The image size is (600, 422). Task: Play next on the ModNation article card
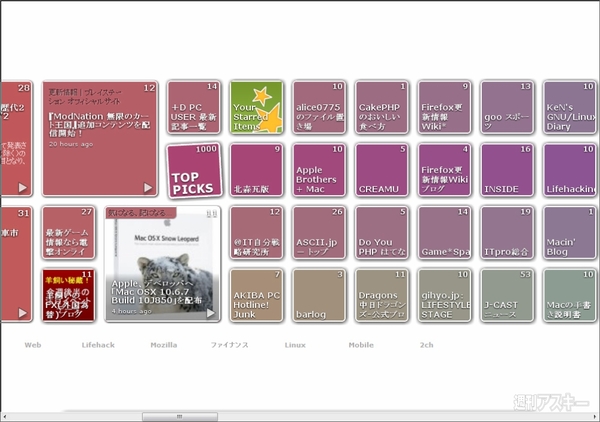pos(148,187)
